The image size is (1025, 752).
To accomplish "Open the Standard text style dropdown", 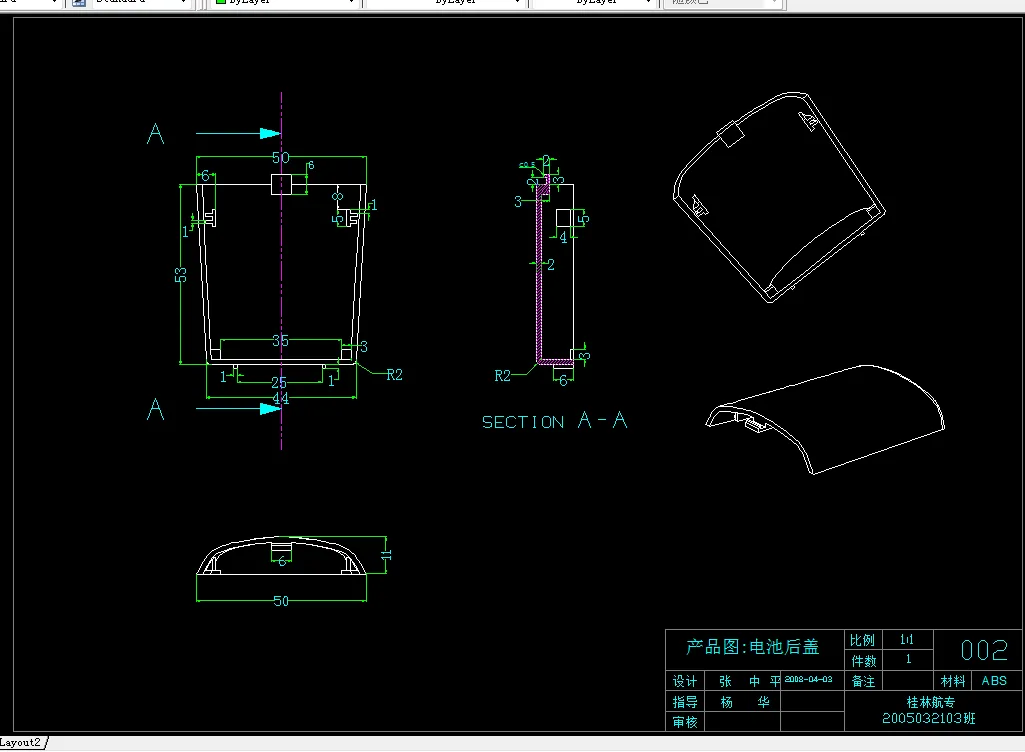I will (184, 4).
